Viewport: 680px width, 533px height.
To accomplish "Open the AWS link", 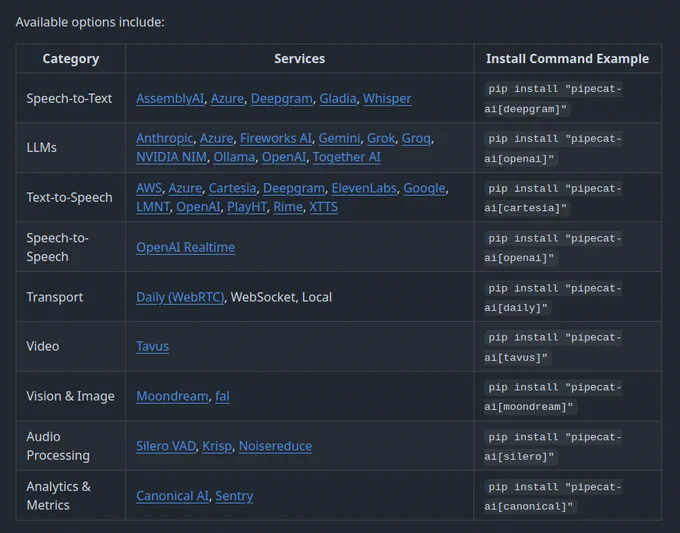I will point(149,188).
